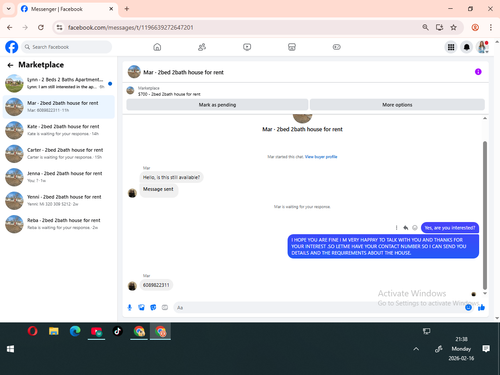Choose a GIF from the GIF icon

[165, 307]
